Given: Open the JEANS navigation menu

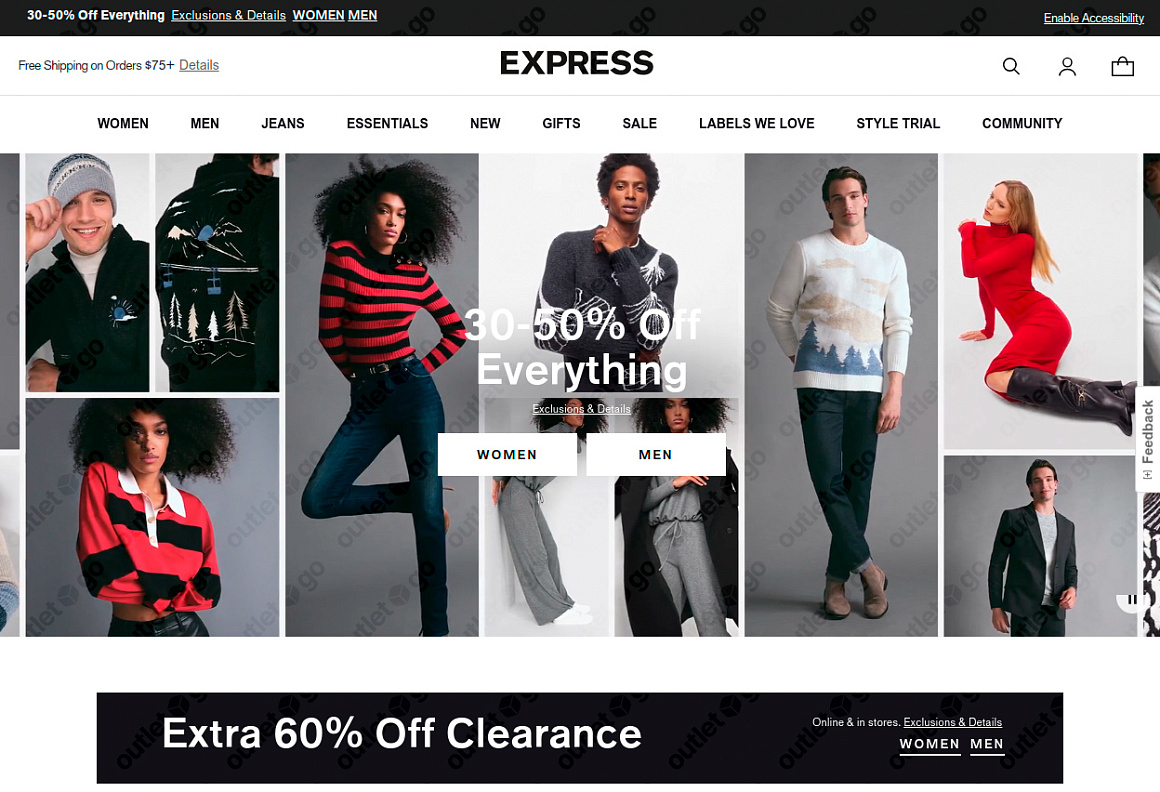Looking at the screenshot, I should pos(283,123).
